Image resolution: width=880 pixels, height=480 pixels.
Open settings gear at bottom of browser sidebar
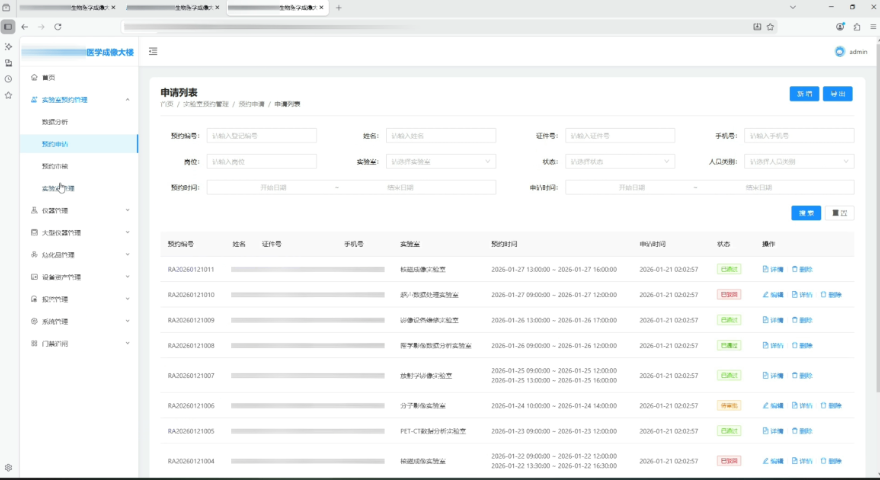tap(8, 468)
